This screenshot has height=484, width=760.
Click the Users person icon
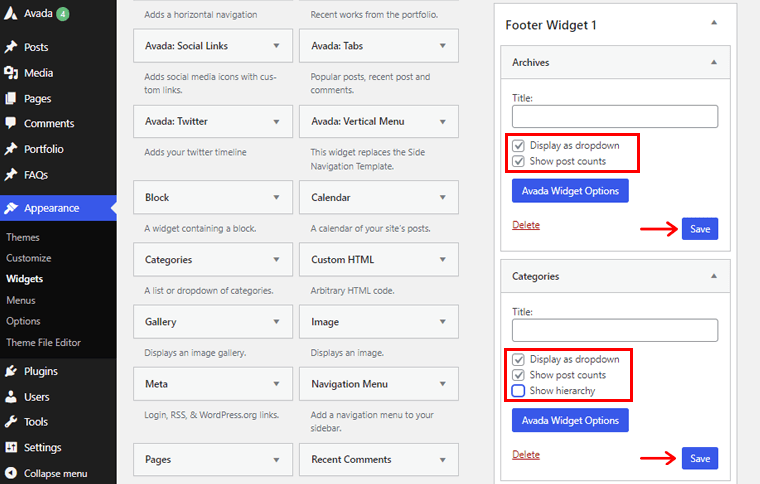click(11, 397)
